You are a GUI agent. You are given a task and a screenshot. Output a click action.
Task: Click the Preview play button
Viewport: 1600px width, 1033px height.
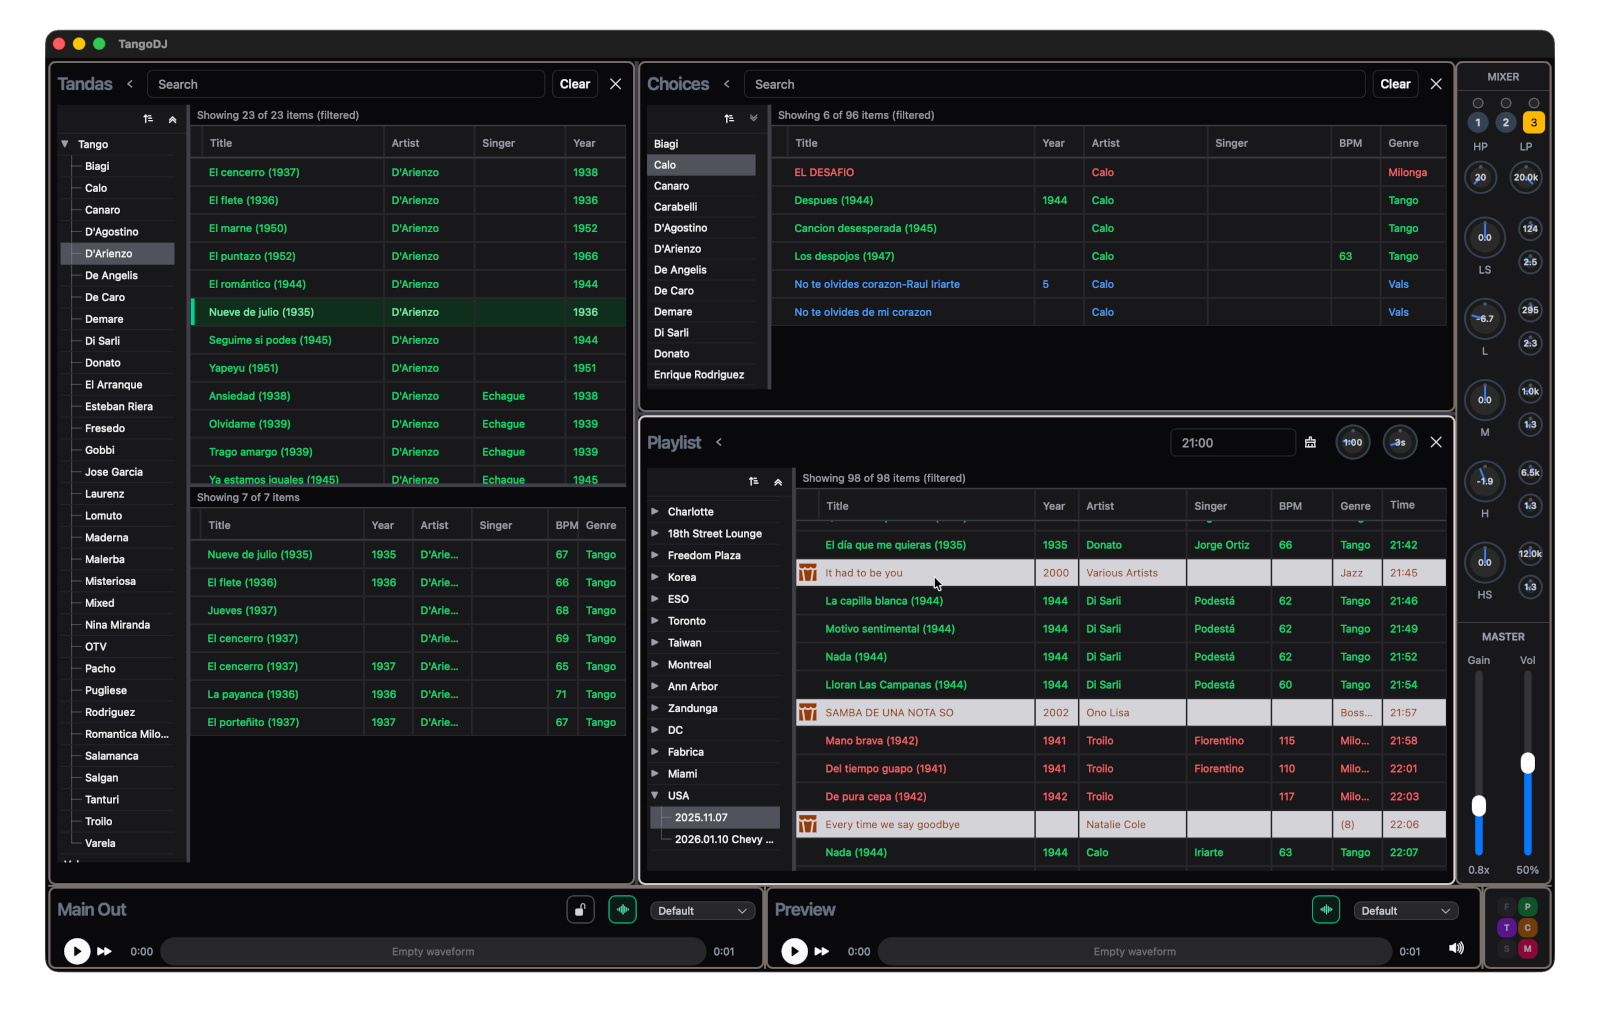pyautogui.click(x=794, y=951)
